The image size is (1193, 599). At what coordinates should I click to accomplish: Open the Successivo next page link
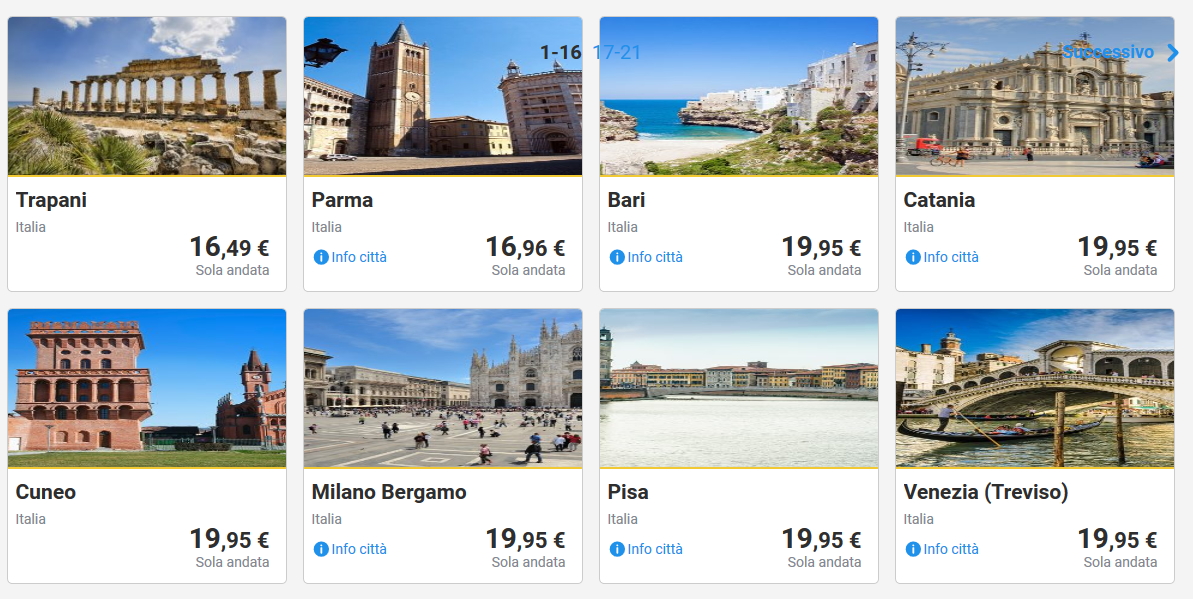[1108, 52]
